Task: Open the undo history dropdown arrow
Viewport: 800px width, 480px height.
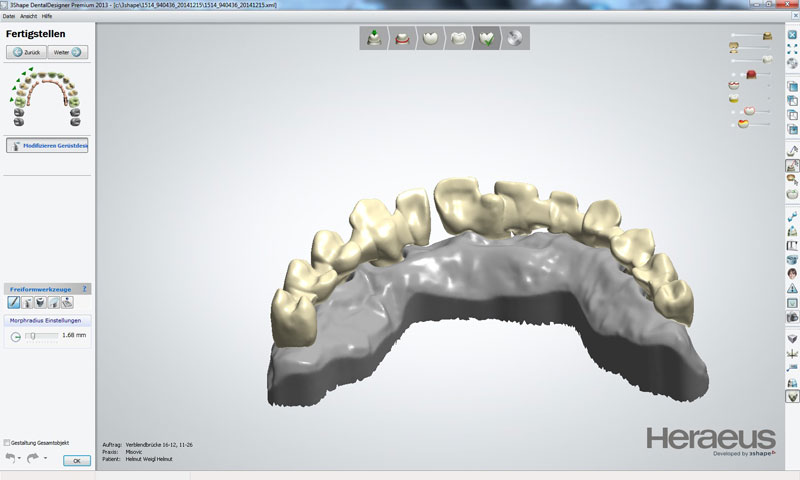Action: point(19,460)
